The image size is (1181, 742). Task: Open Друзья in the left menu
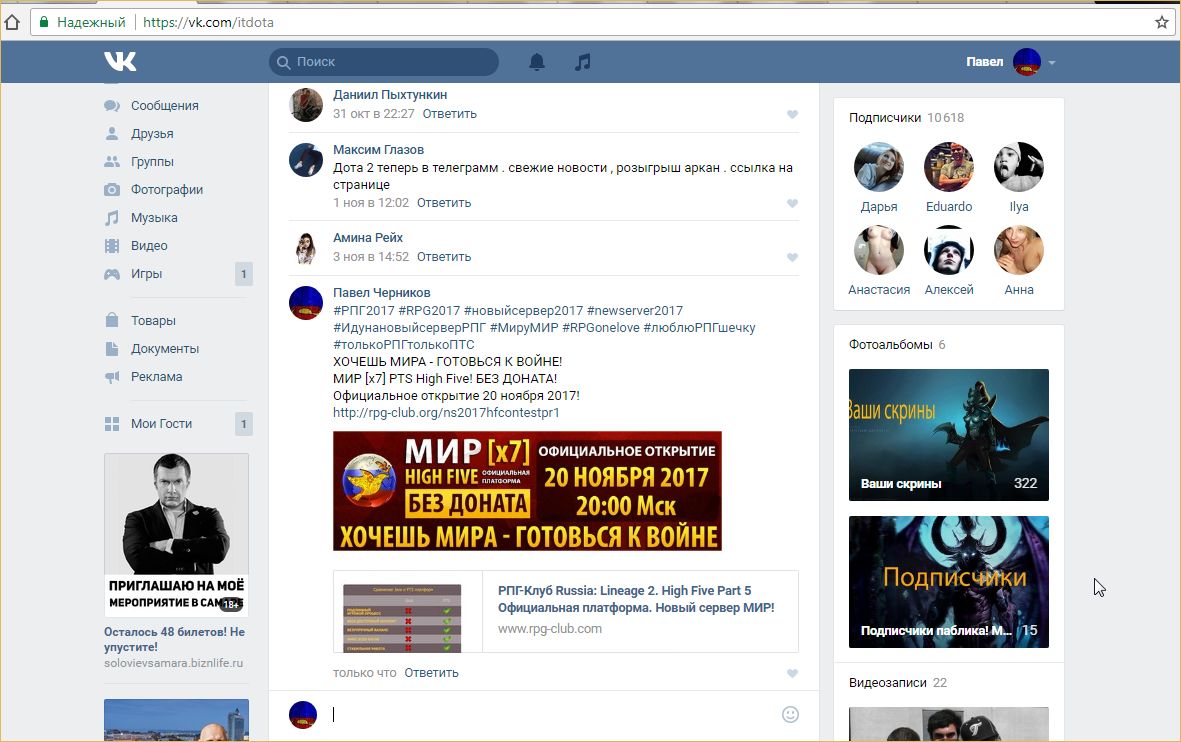(x=152, y=133)
